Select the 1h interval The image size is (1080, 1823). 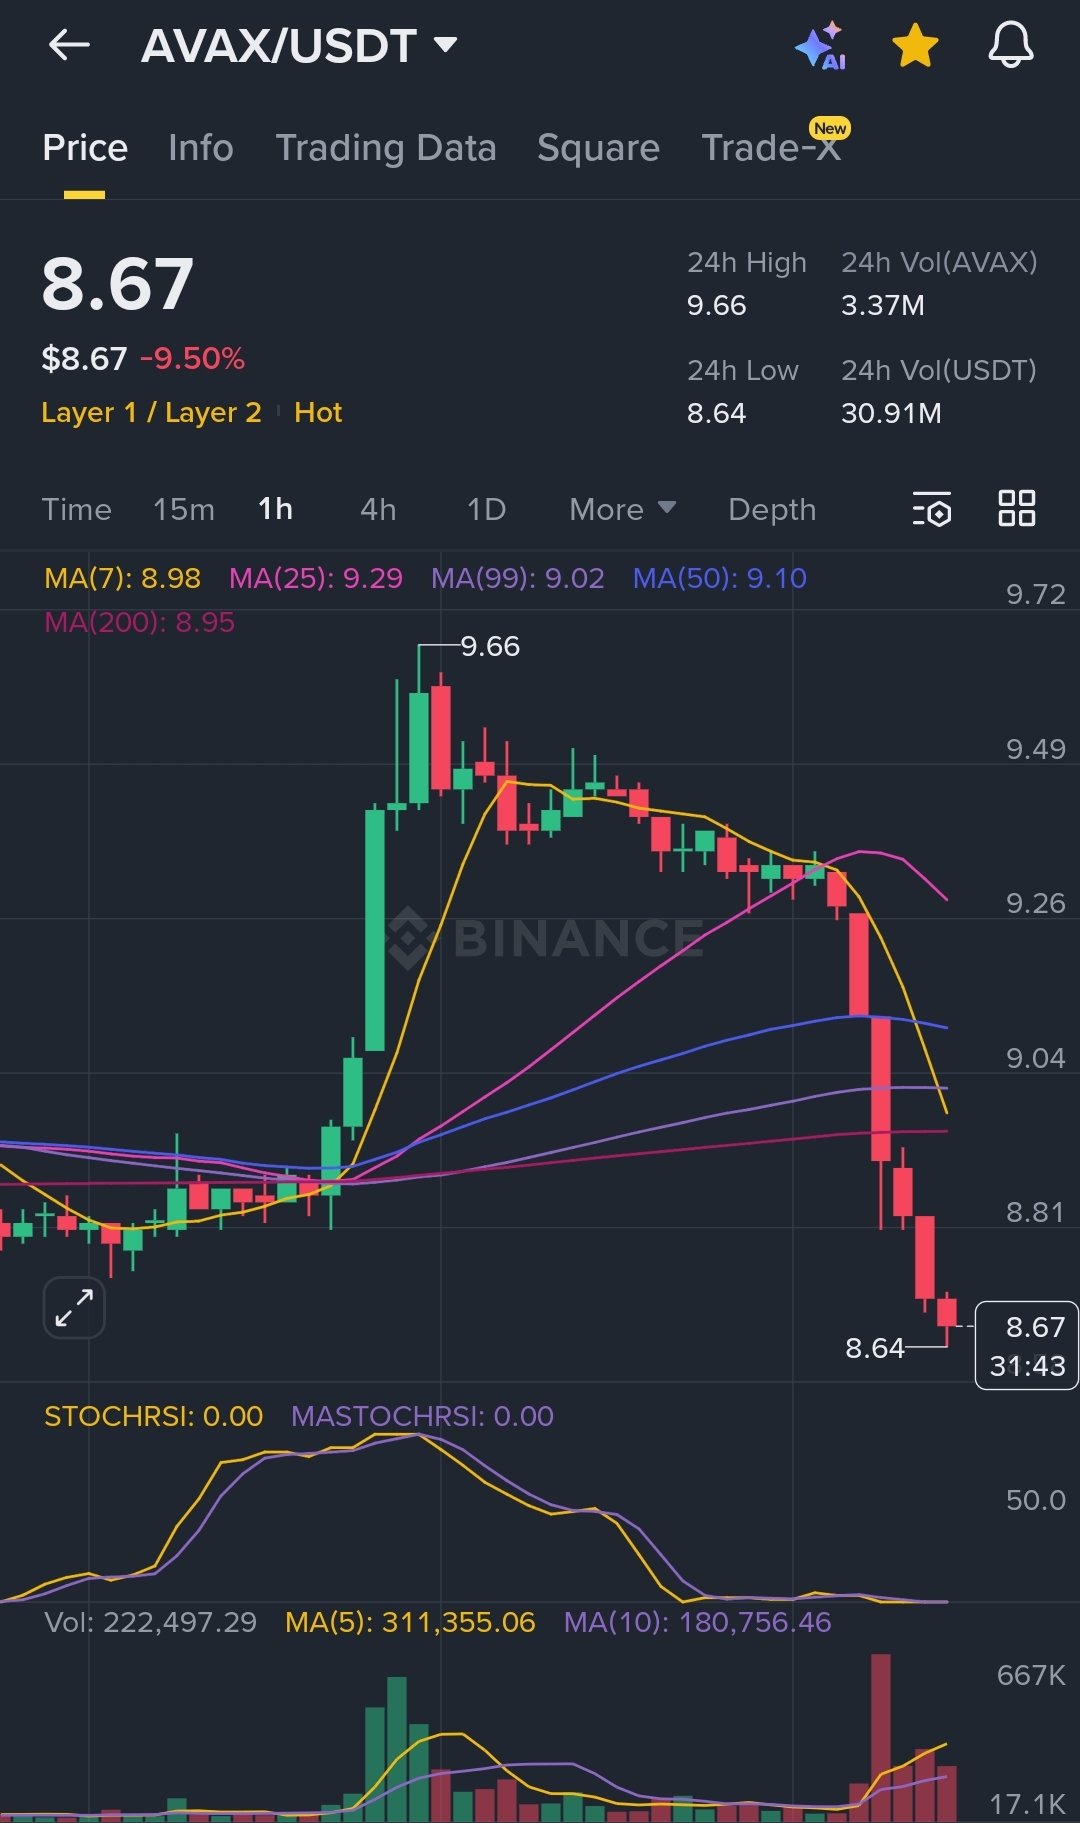click(276, 509)
